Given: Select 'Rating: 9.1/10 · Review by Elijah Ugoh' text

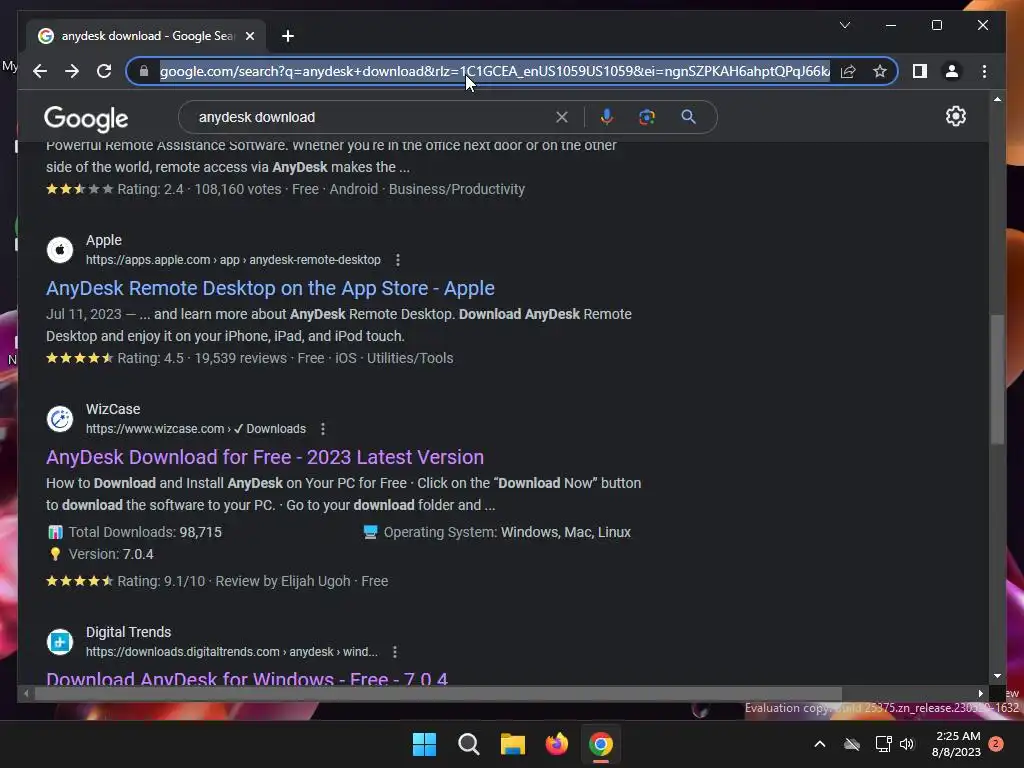Looking at the screenshot, I should tap(234, 581).
